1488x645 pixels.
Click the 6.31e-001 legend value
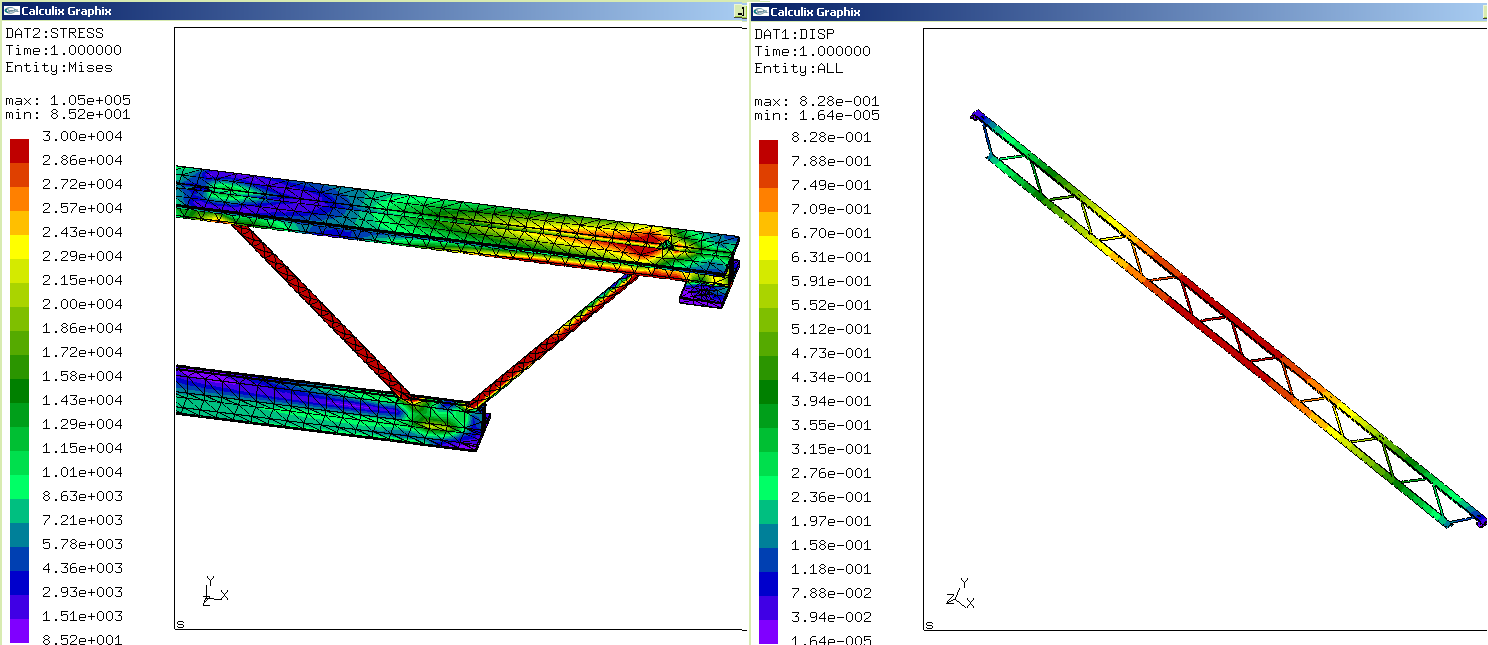[x=829, y=257]
